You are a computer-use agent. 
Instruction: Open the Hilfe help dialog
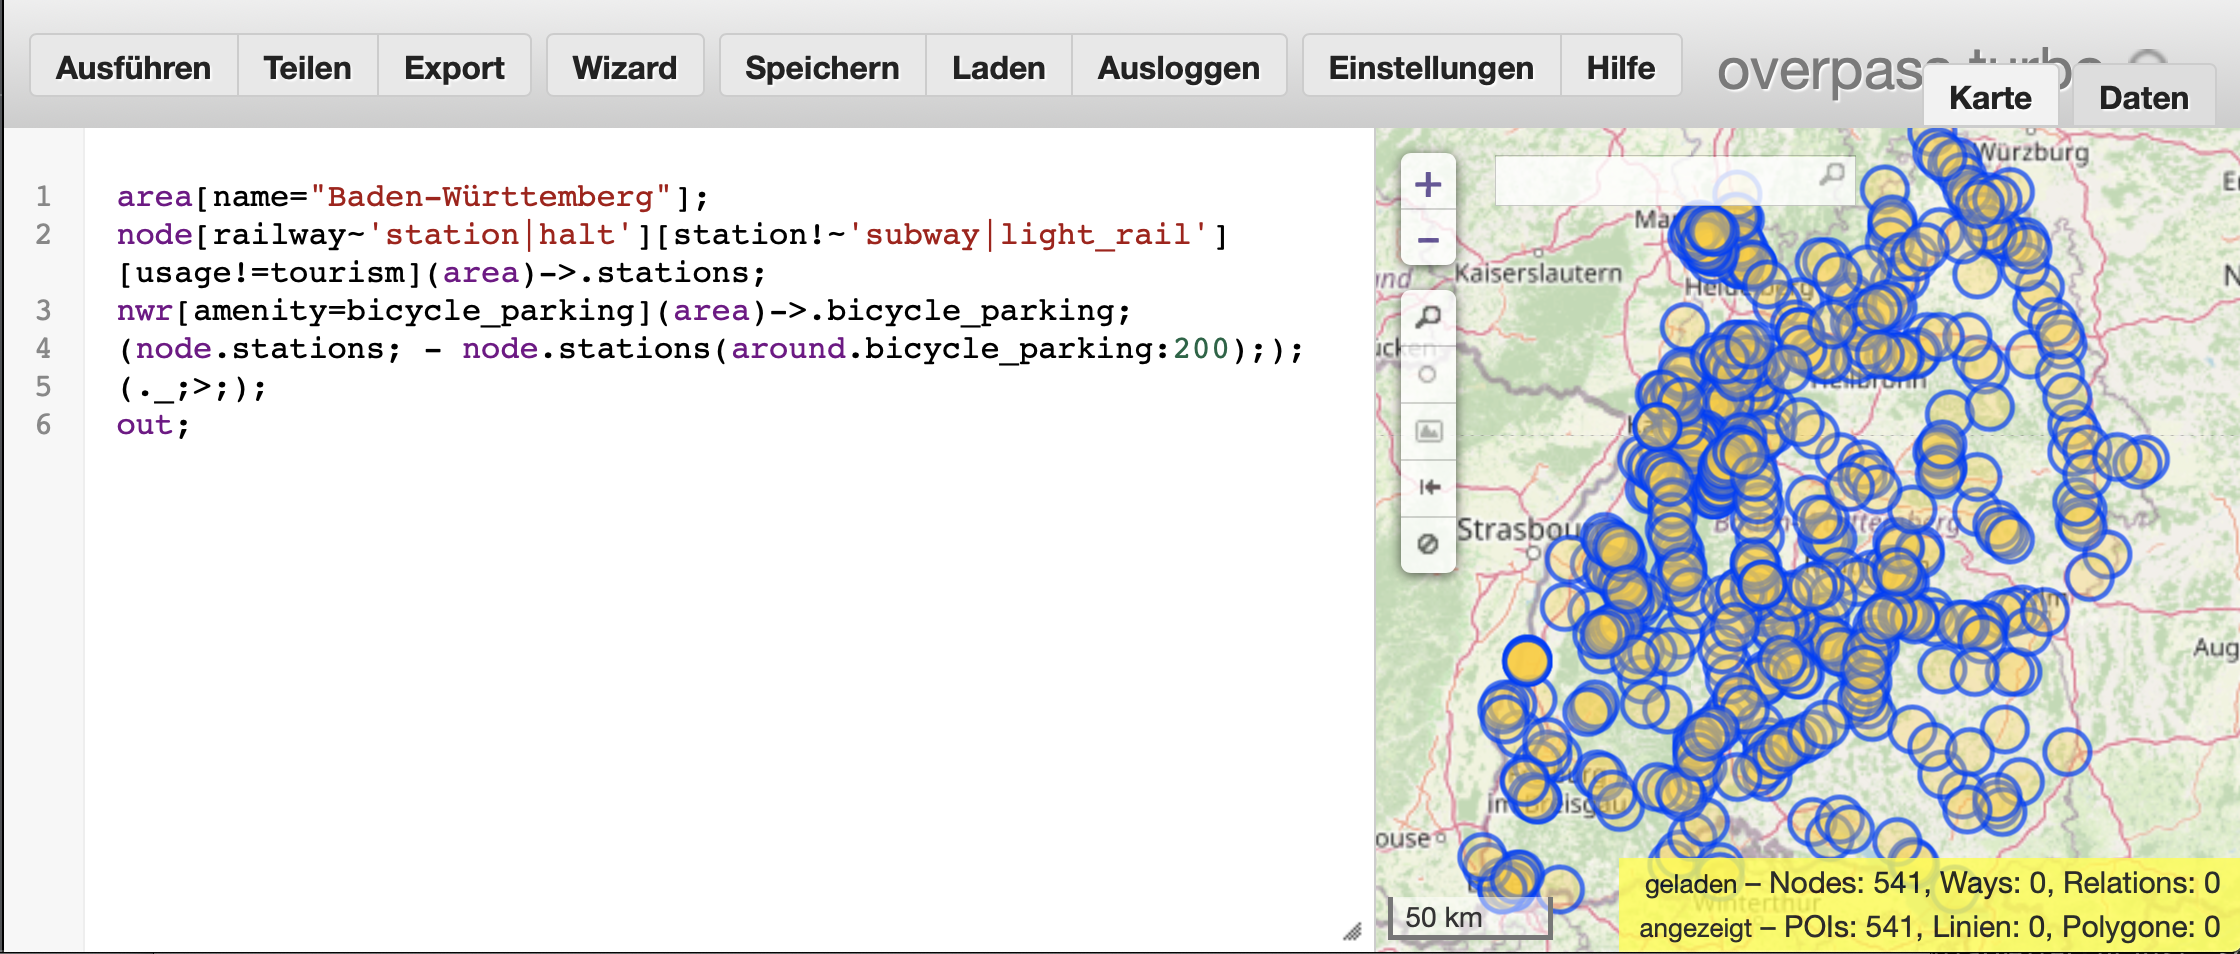click(1620, 68)
